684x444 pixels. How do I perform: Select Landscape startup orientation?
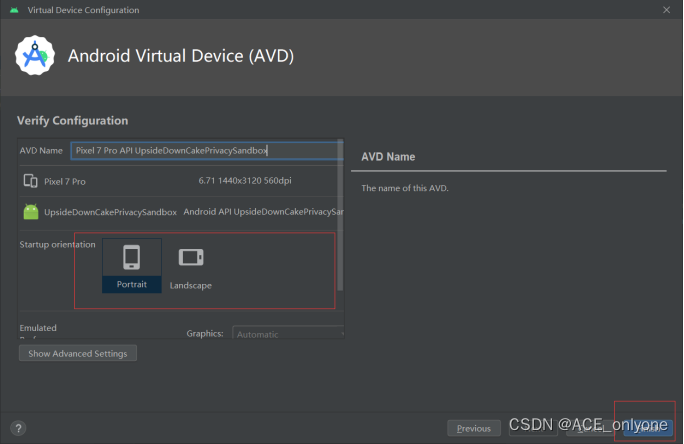tap(191, 267)
